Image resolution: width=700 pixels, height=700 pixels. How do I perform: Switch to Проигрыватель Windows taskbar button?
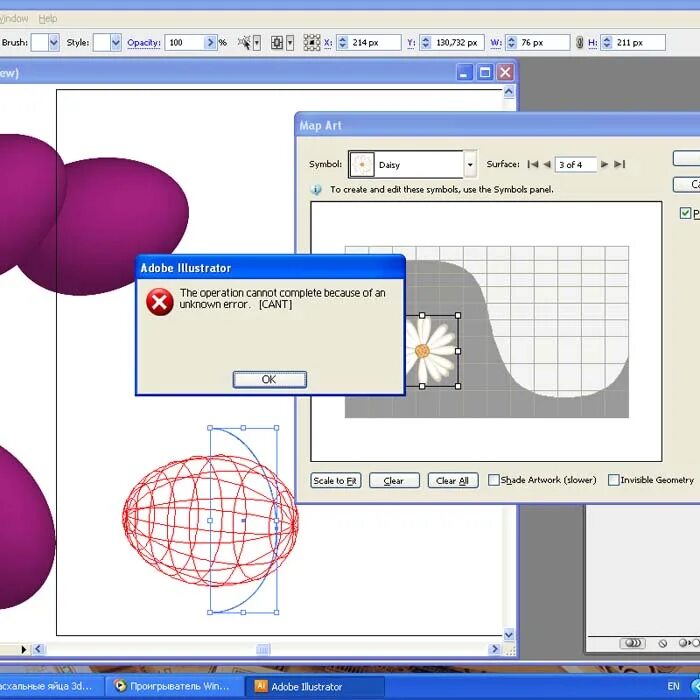[175, 686]
